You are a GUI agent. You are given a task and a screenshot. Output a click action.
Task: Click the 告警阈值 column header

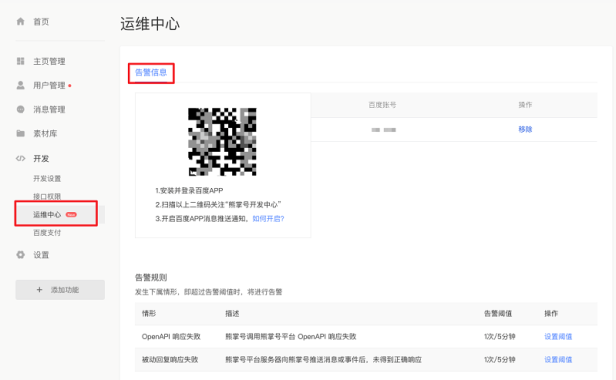(498, 314)
